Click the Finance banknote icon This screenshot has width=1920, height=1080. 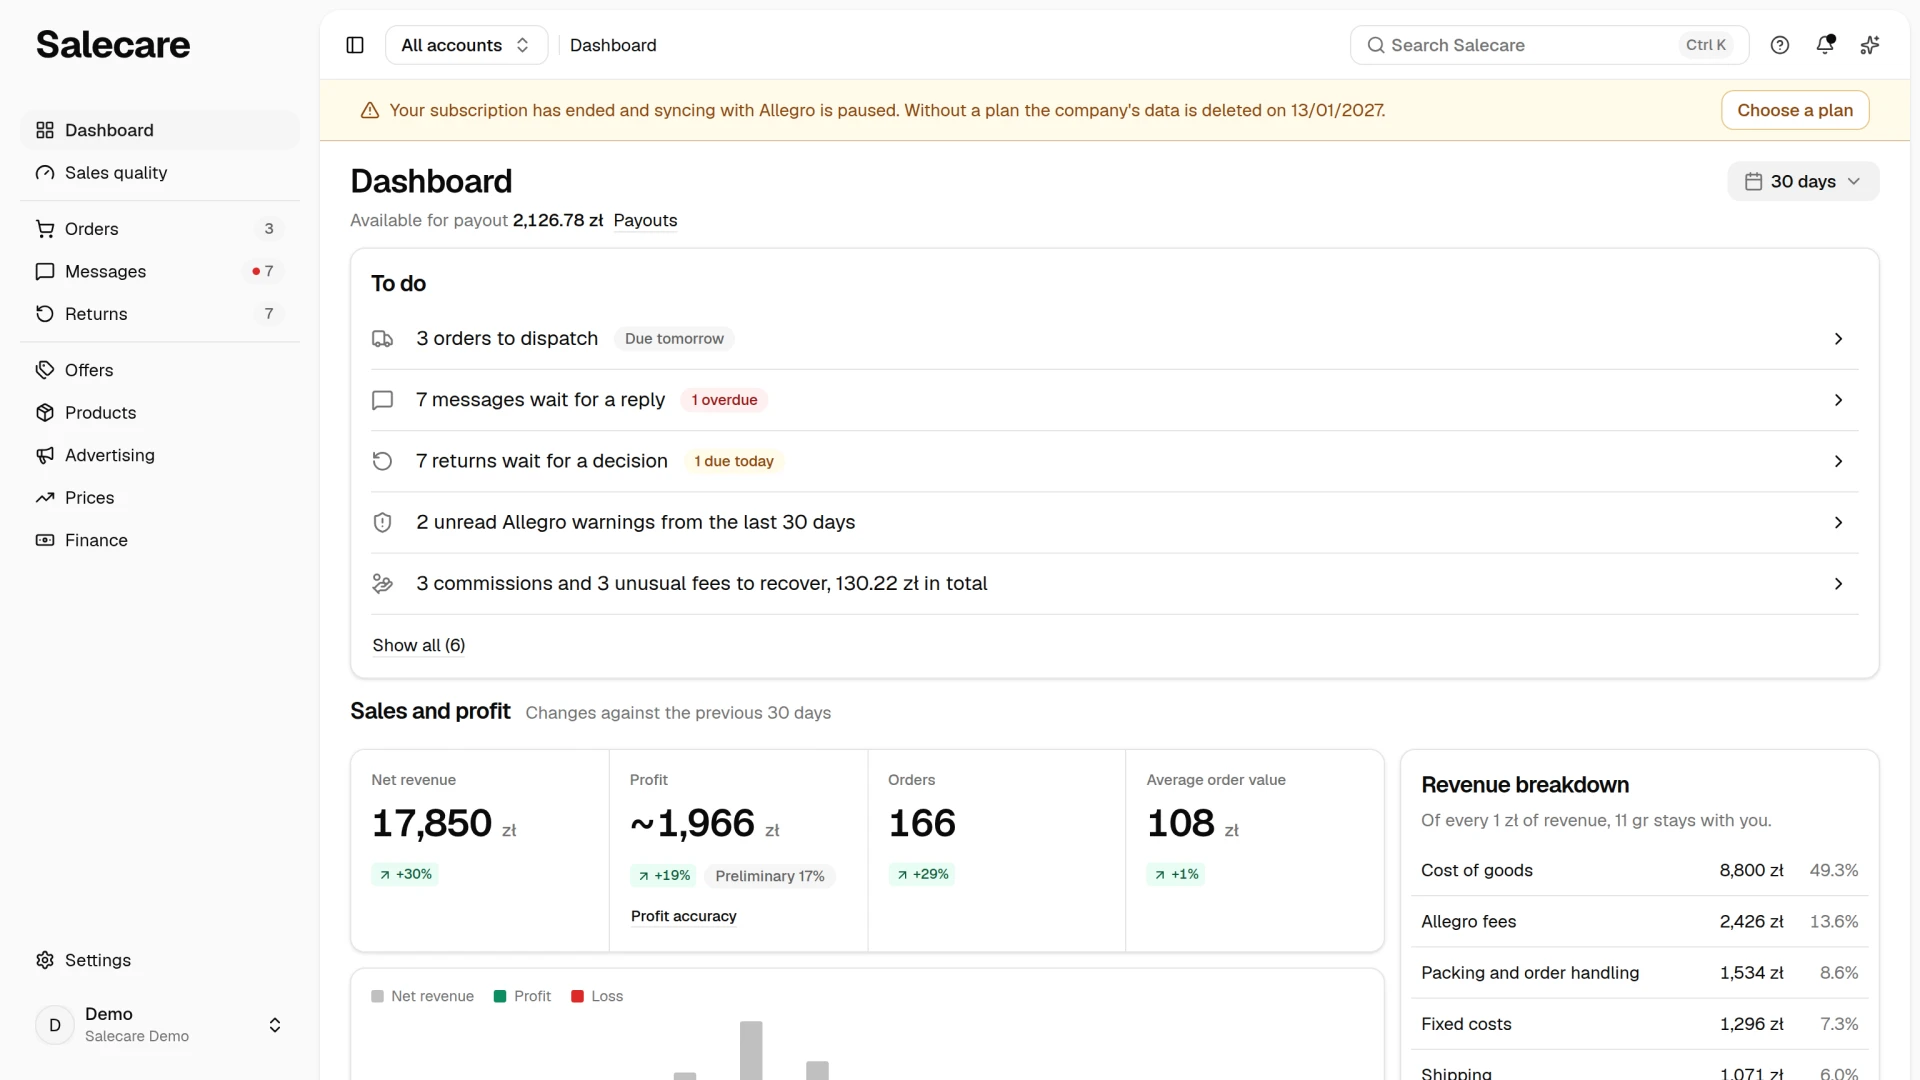click(45, 540)
